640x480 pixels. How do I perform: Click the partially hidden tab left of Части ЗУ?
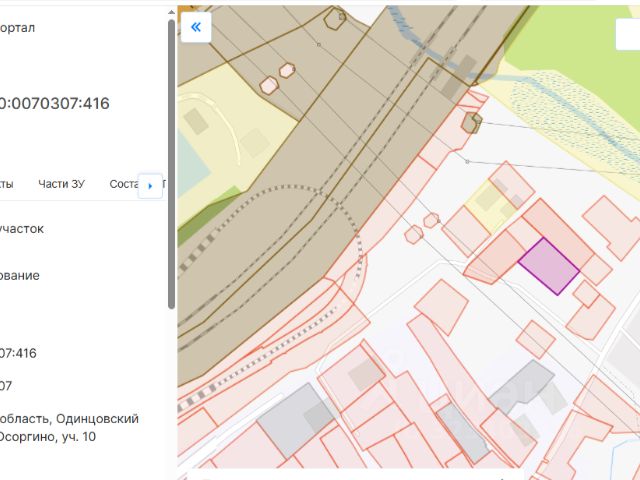(x=6, y=184)
